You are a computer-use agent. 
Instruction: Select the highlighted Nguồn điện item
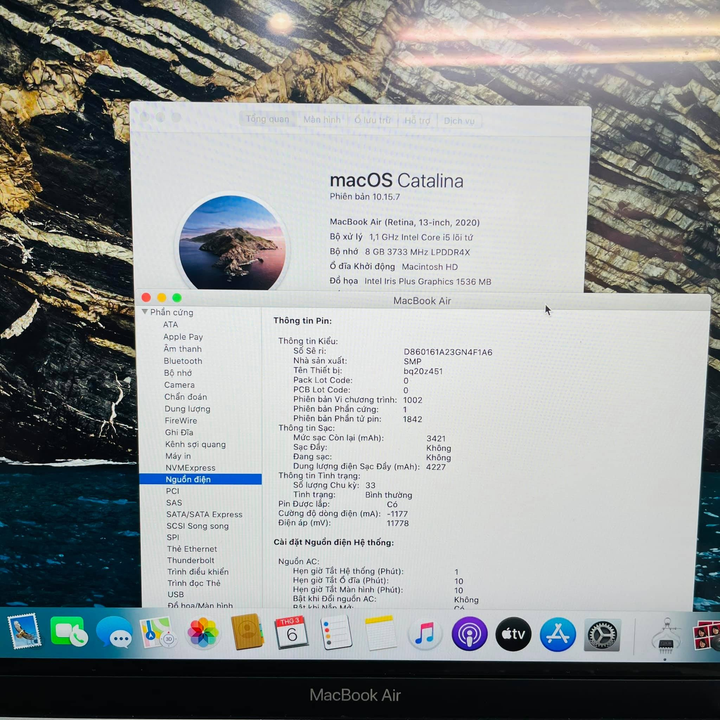[x=200, y=479]
